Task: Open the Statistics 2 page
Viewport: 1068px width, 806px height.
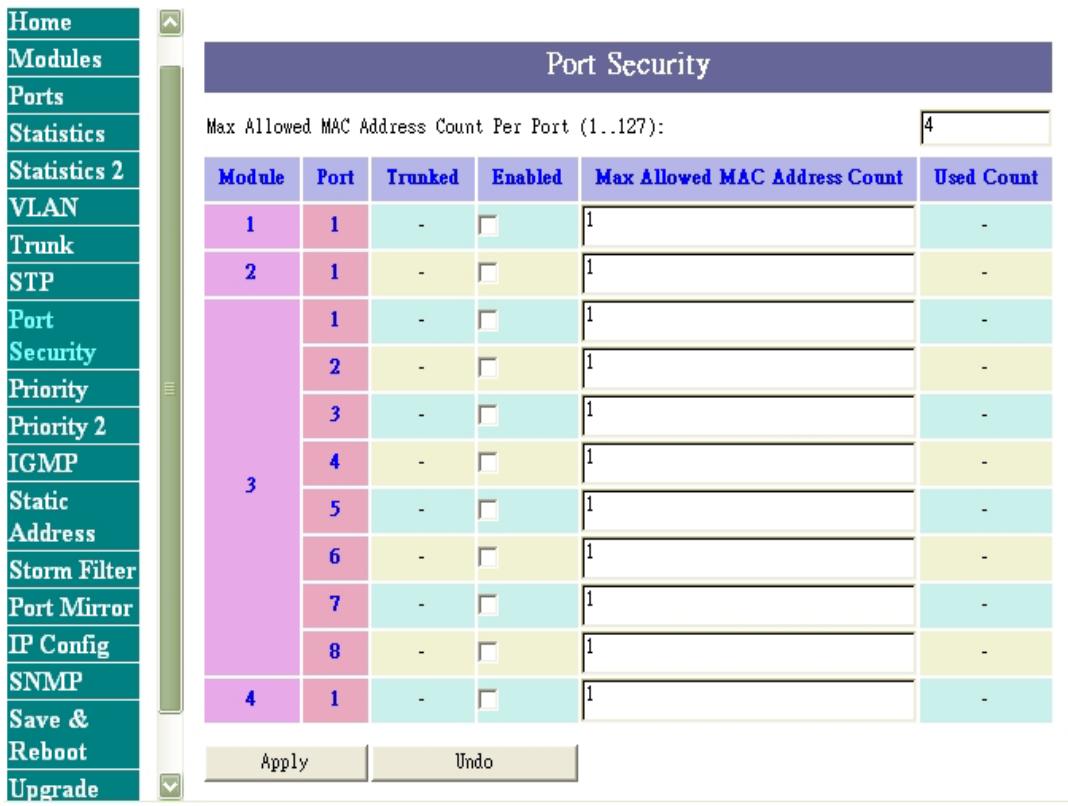Action: (73, 170)
